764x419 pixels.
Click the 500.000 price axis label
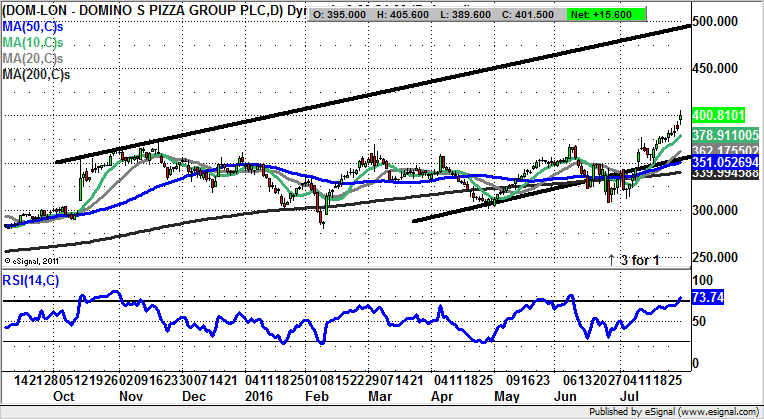724,22
